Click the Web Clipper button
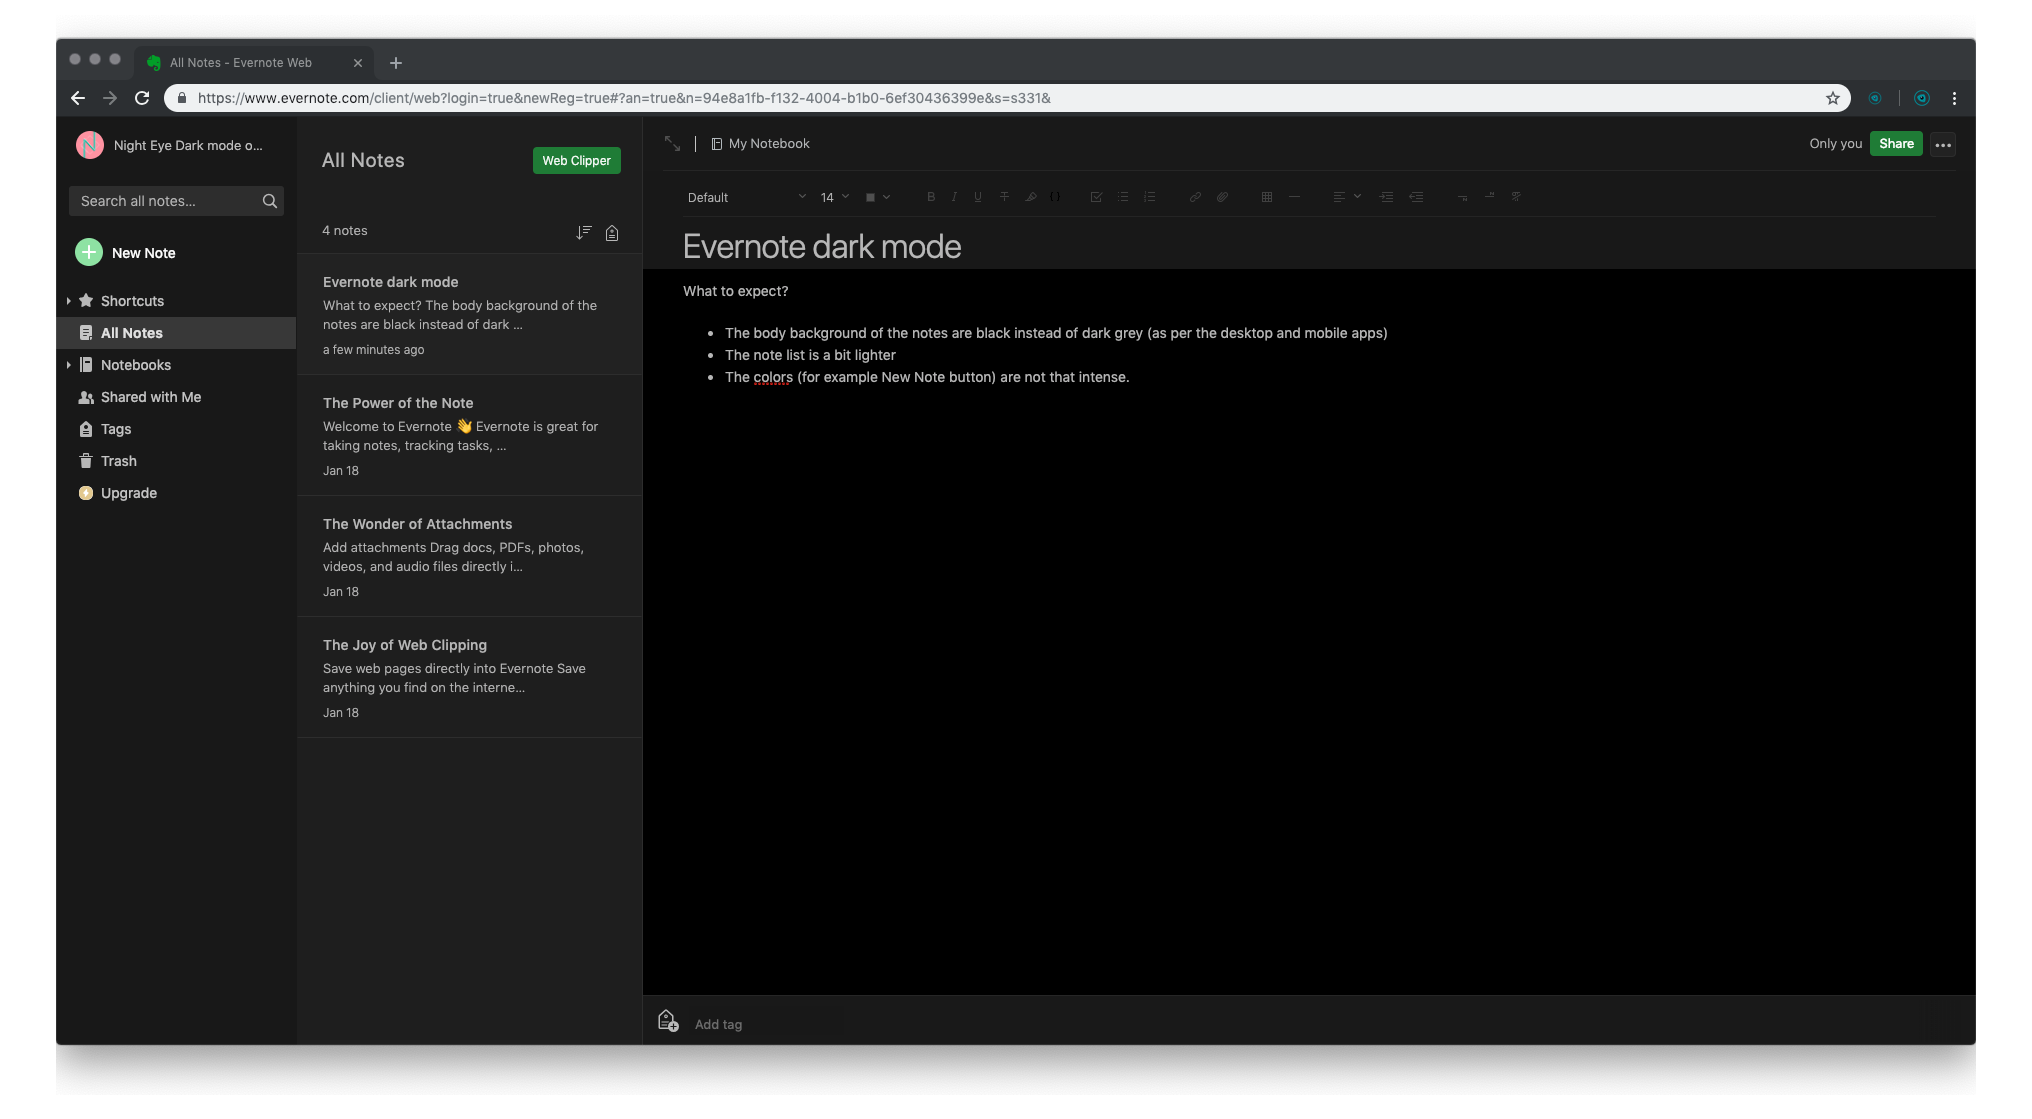This screenshot has width=2032, height=1119. [x=576, y=160]
